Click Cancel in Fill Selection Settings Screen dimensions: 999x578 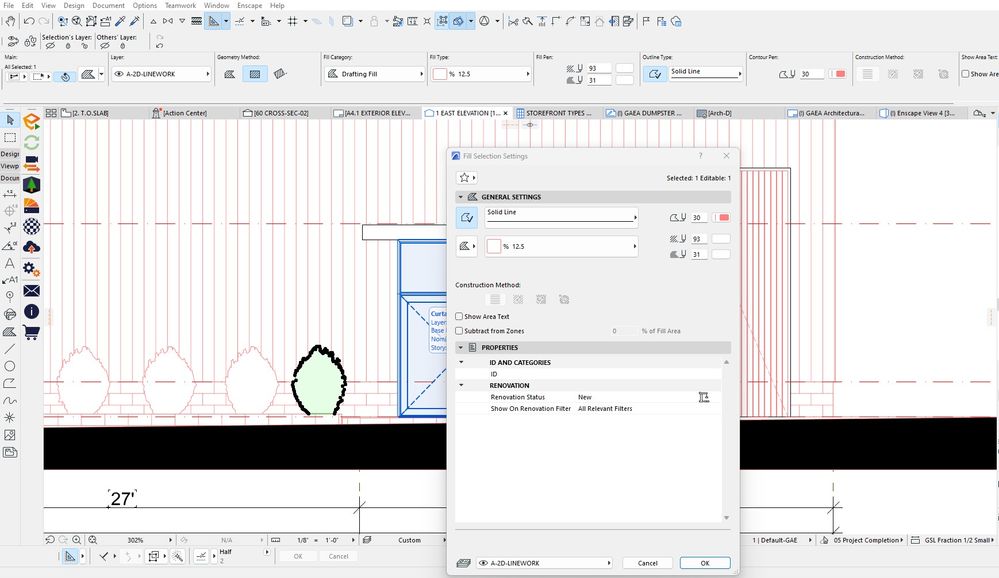[x=647, y=563]
